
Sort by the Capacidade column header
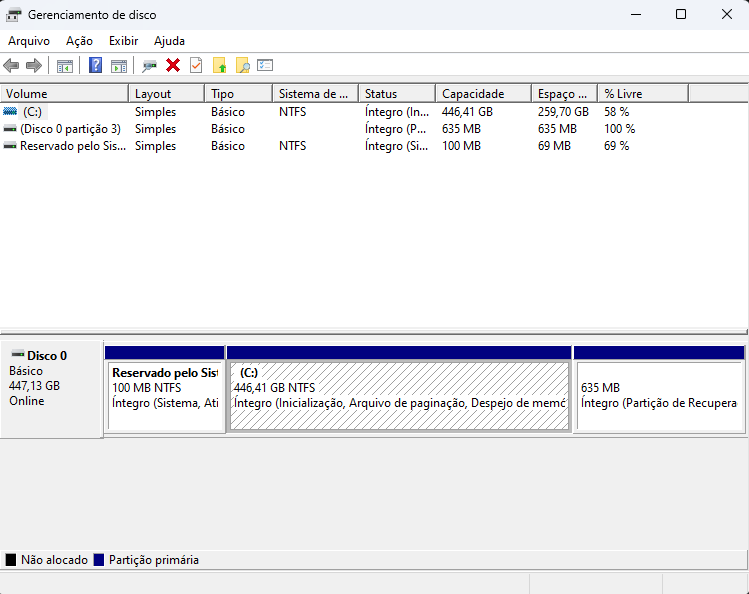[x=484, y=94]
